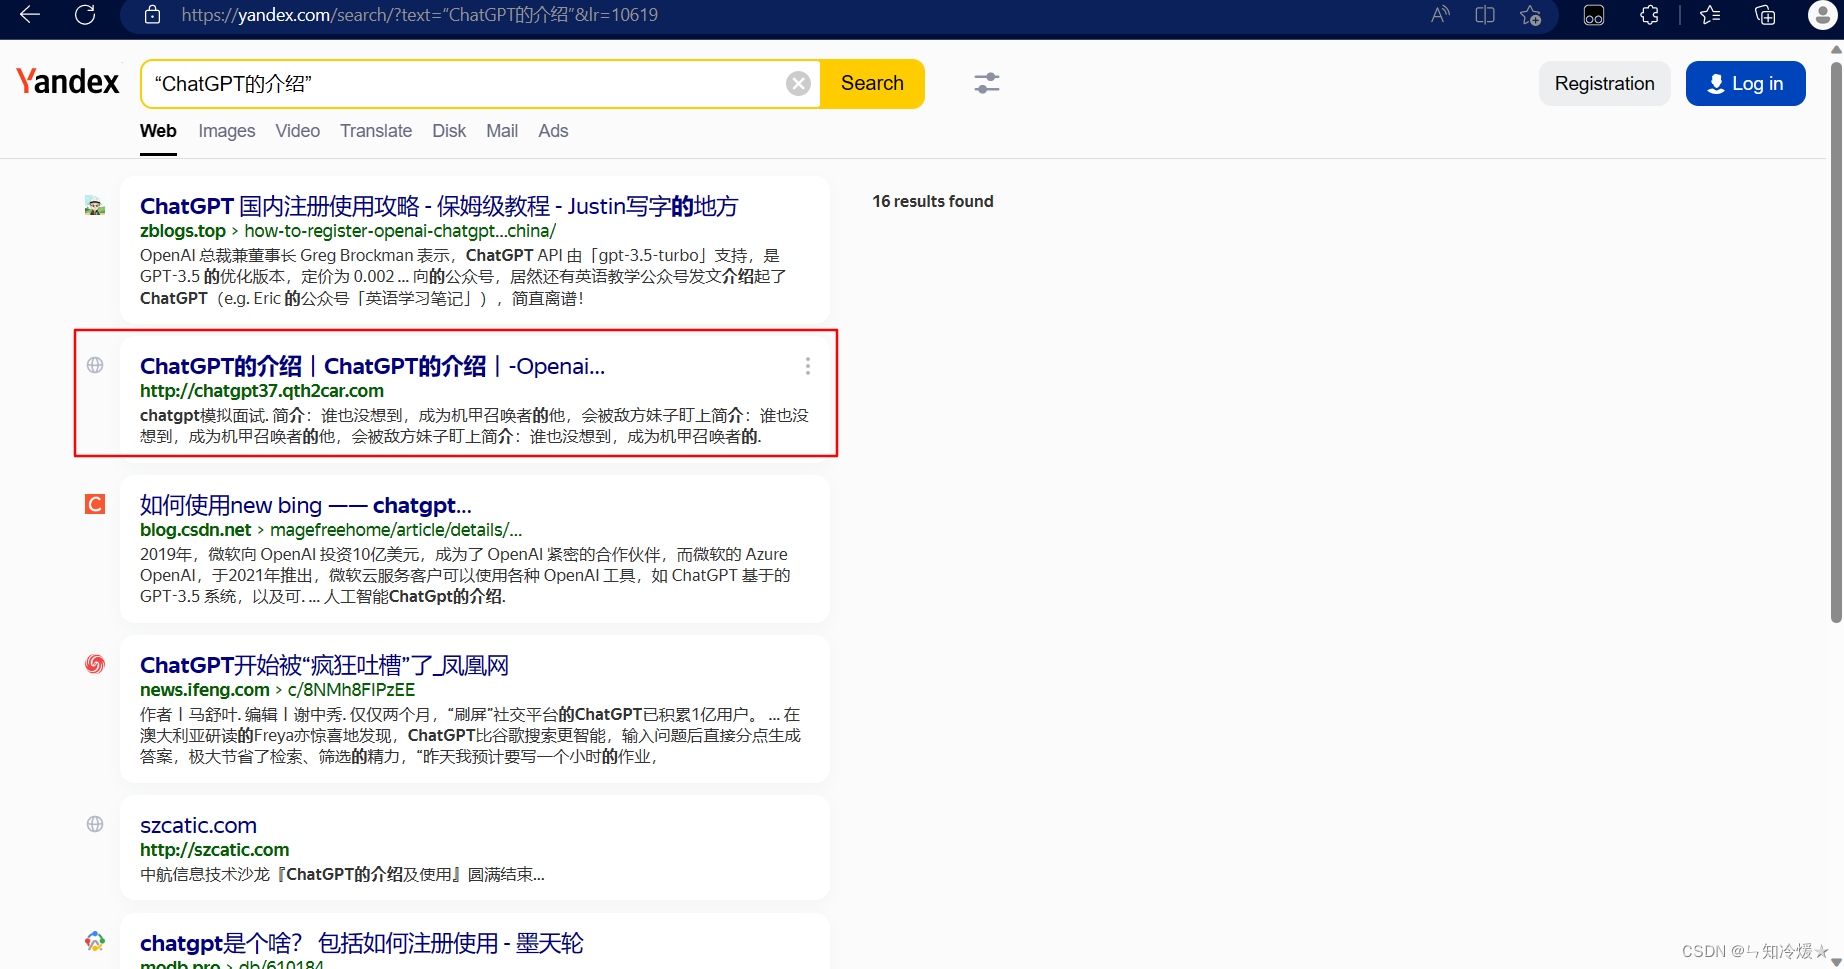The image size is (1844, 969).
Task: Open the Translate tab
Action: [x=376, y=131]
